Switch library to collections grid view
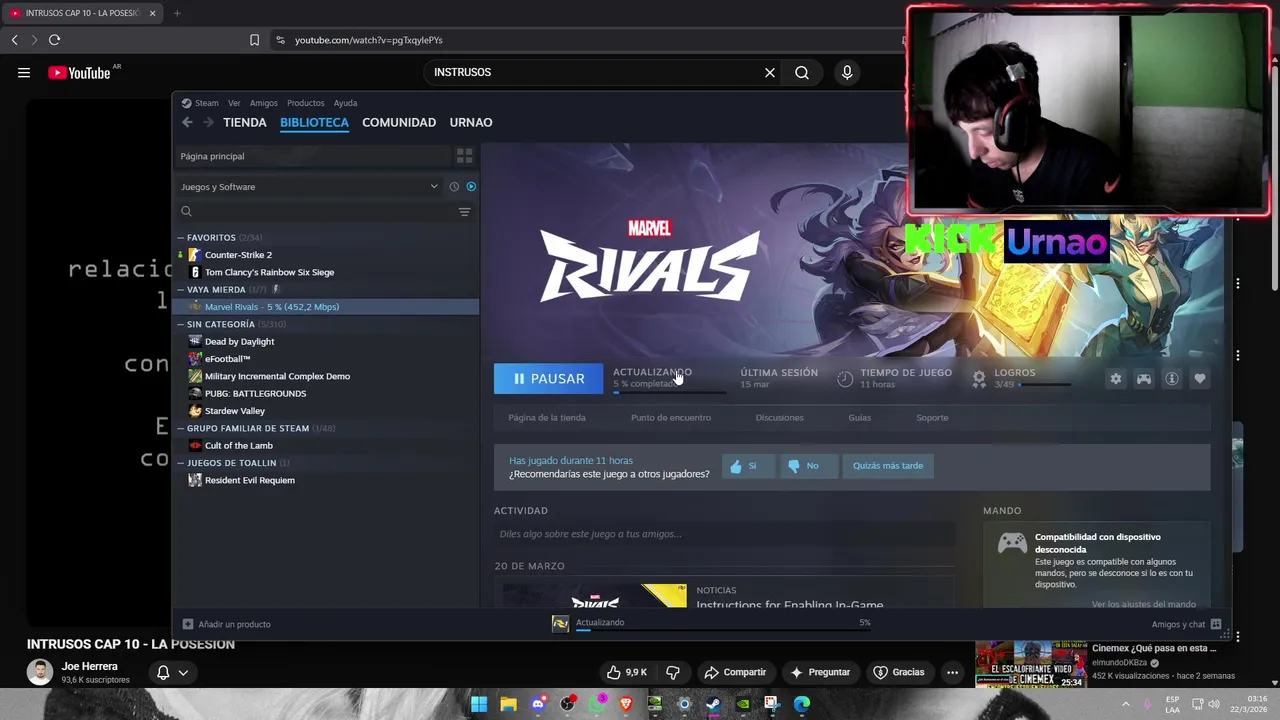This screenshot has height=720, width=1280. tap(464, 156)
